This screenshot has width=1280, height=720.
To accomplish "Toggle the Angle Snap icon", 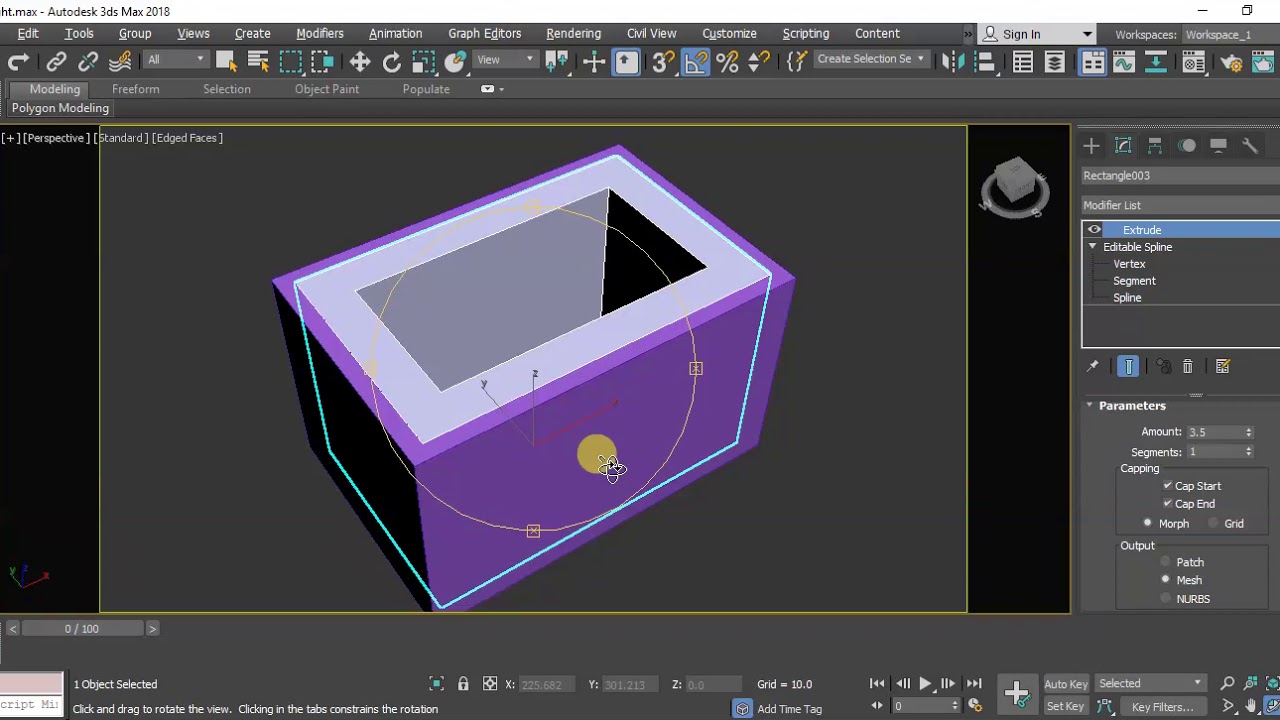I will (x=695, y=62).
